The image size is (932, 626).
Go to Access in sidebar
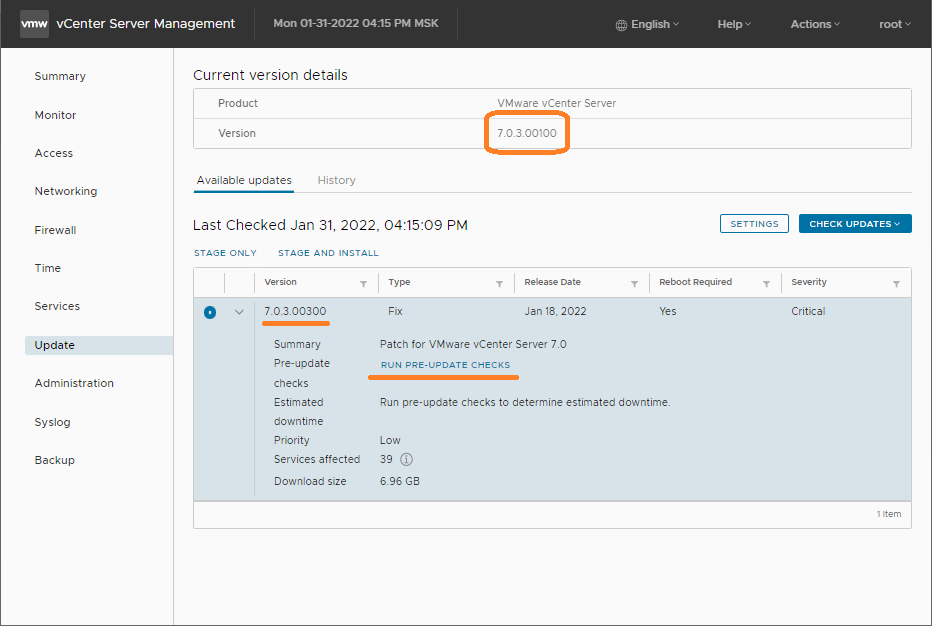pos(53,153)
